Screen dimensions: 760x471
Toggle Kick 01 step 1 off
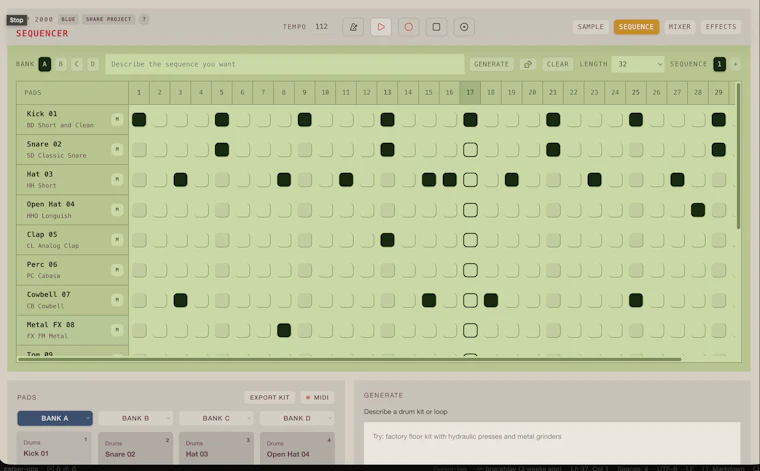click(x=139, y=120)
